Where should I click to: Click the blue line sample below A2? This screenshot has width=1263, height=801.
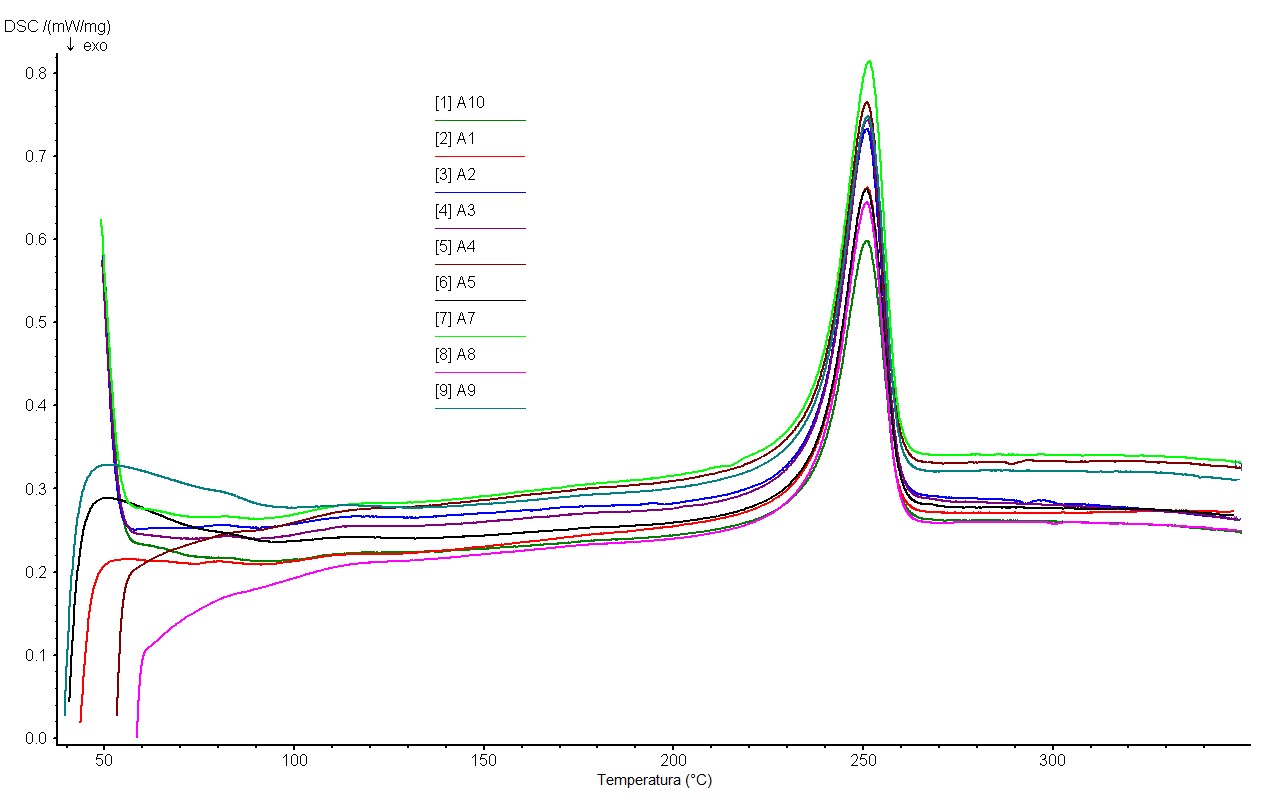480,193
